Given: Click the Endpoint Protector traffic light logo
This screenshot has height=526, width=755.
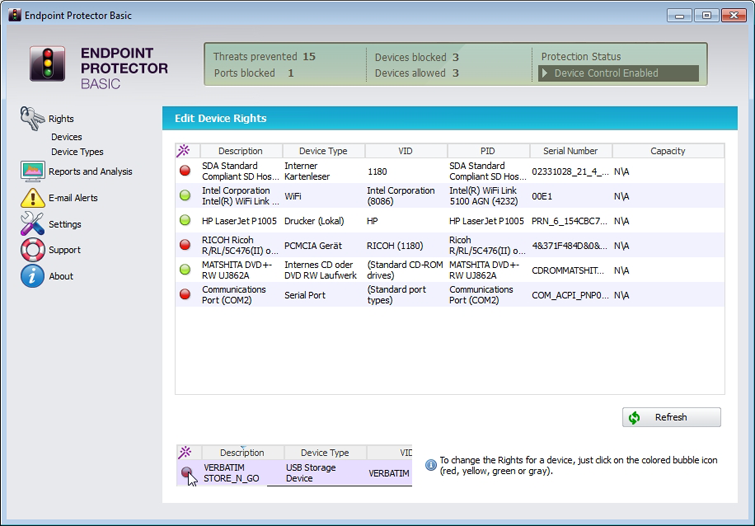Looking at the screenshot, I should [x=47, y=64].
